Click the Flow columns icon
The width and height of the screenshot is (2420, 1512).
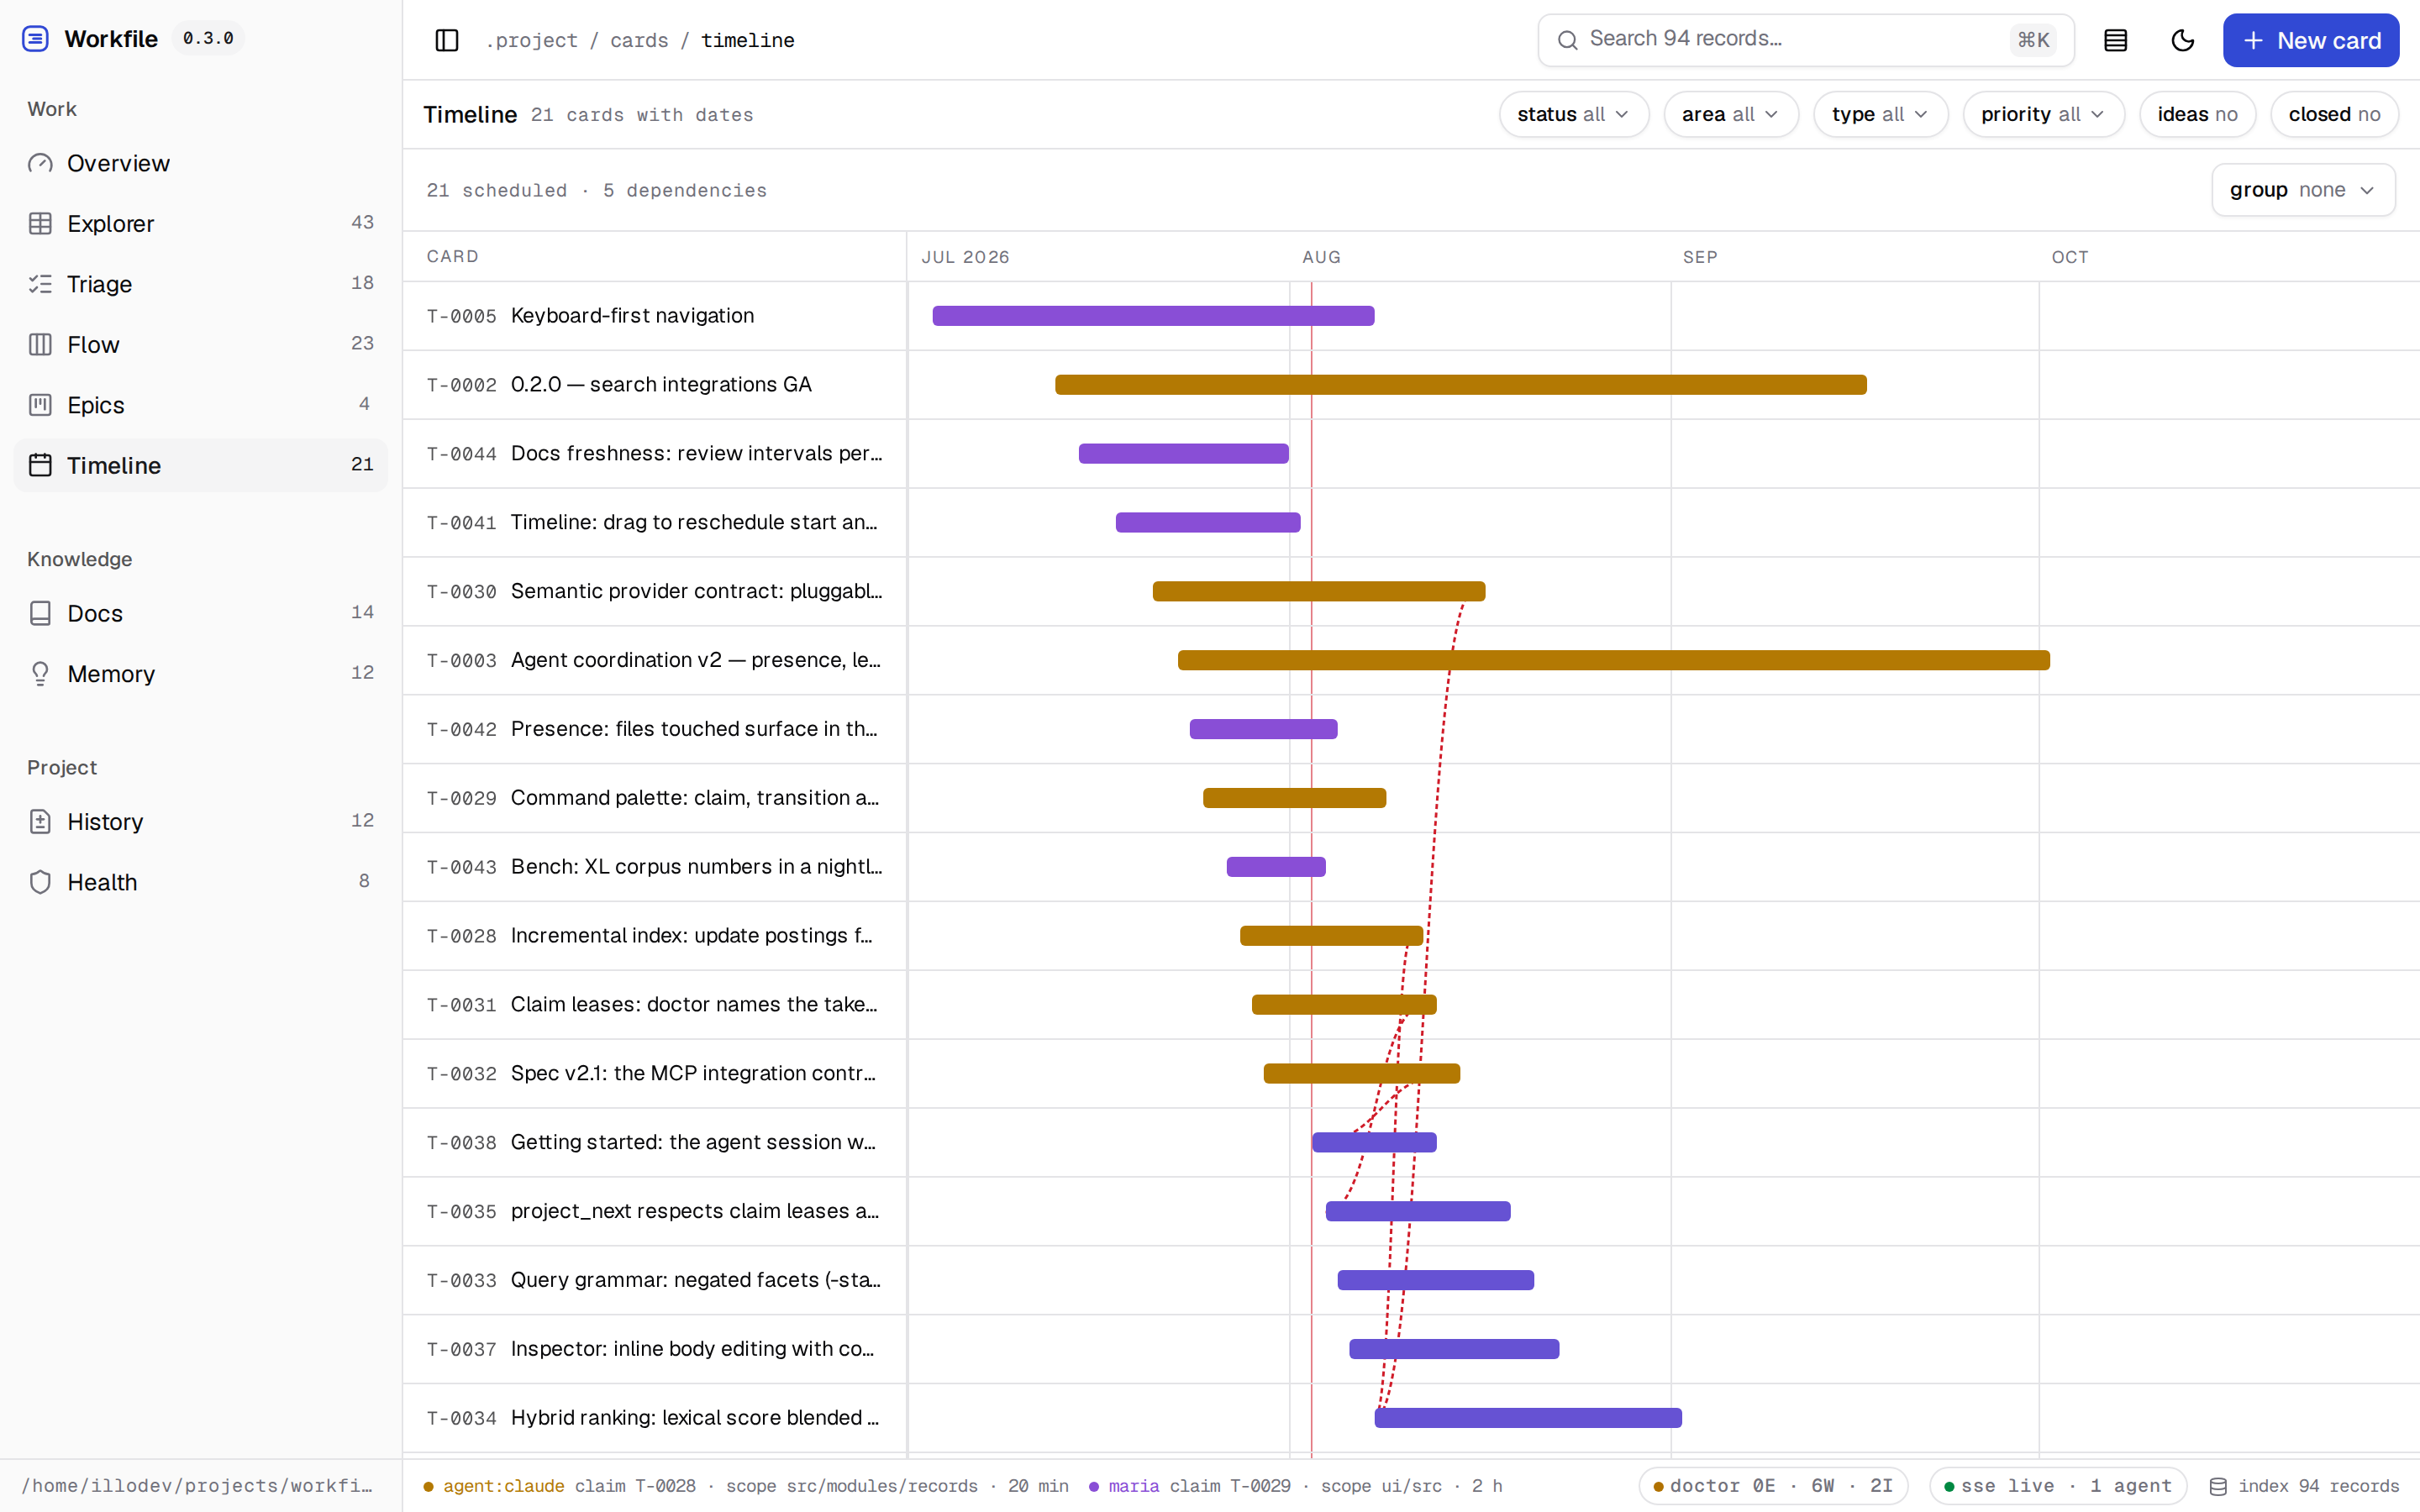[x=40, y=345]
